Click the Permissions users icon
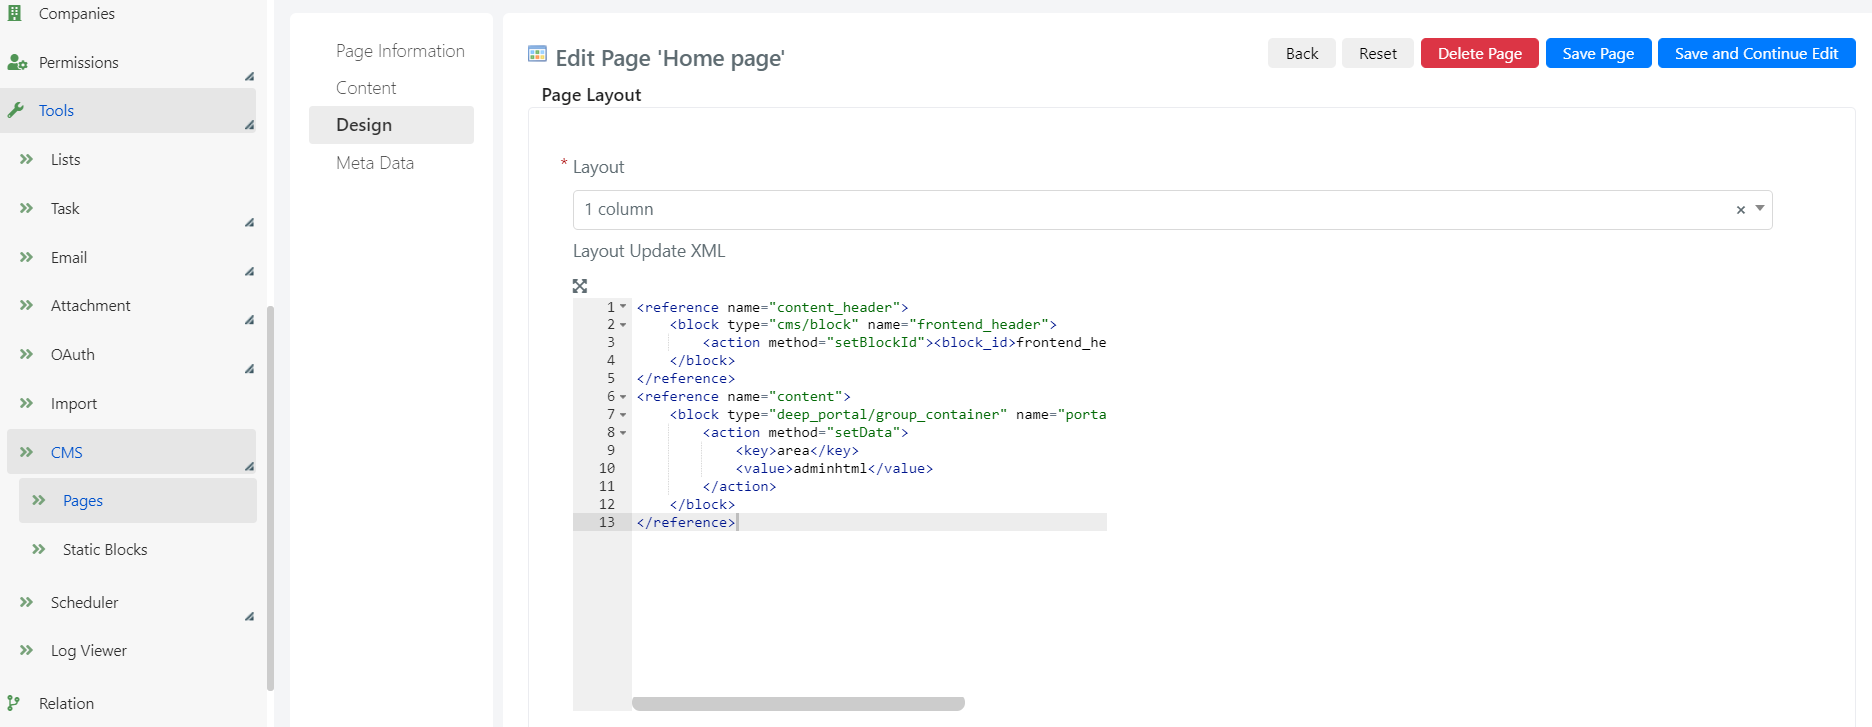 tap(17, 62)
